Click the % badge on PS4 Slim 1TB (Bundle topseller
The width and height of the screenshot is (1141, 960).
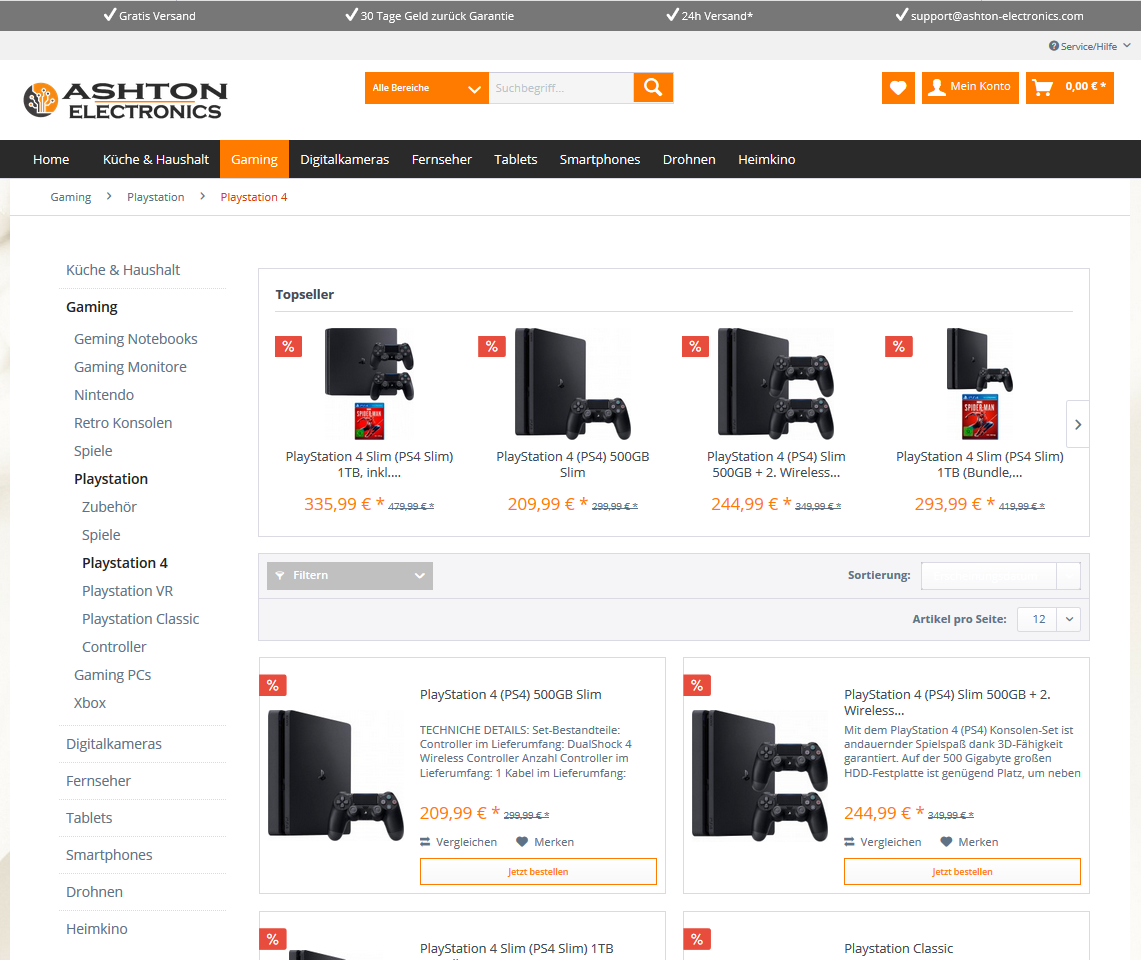(x=899, y=346)
